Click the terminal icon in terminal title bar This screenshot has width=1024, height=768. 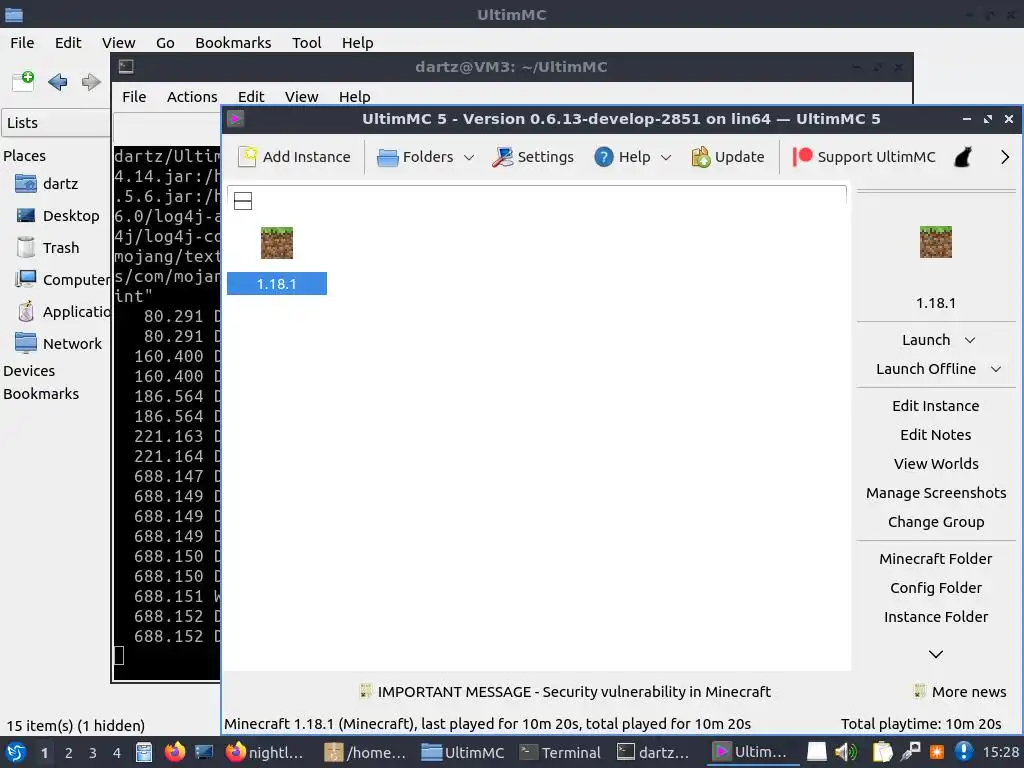pyautogui.click(x=126, y=67)
